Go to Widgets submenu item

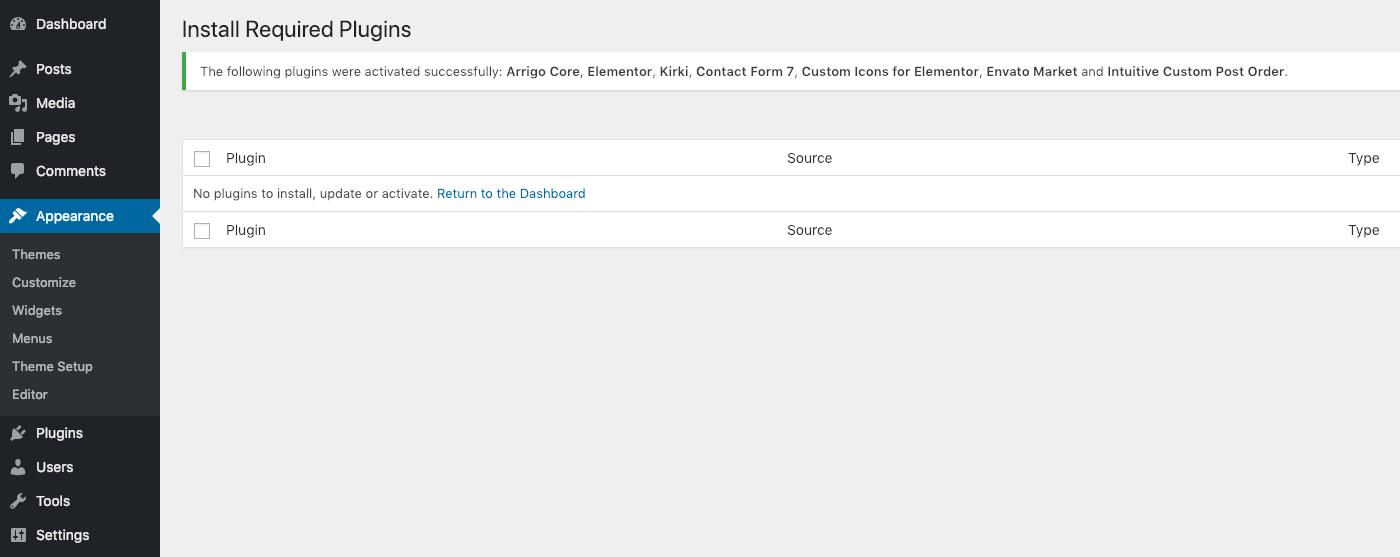click(37, 310)
